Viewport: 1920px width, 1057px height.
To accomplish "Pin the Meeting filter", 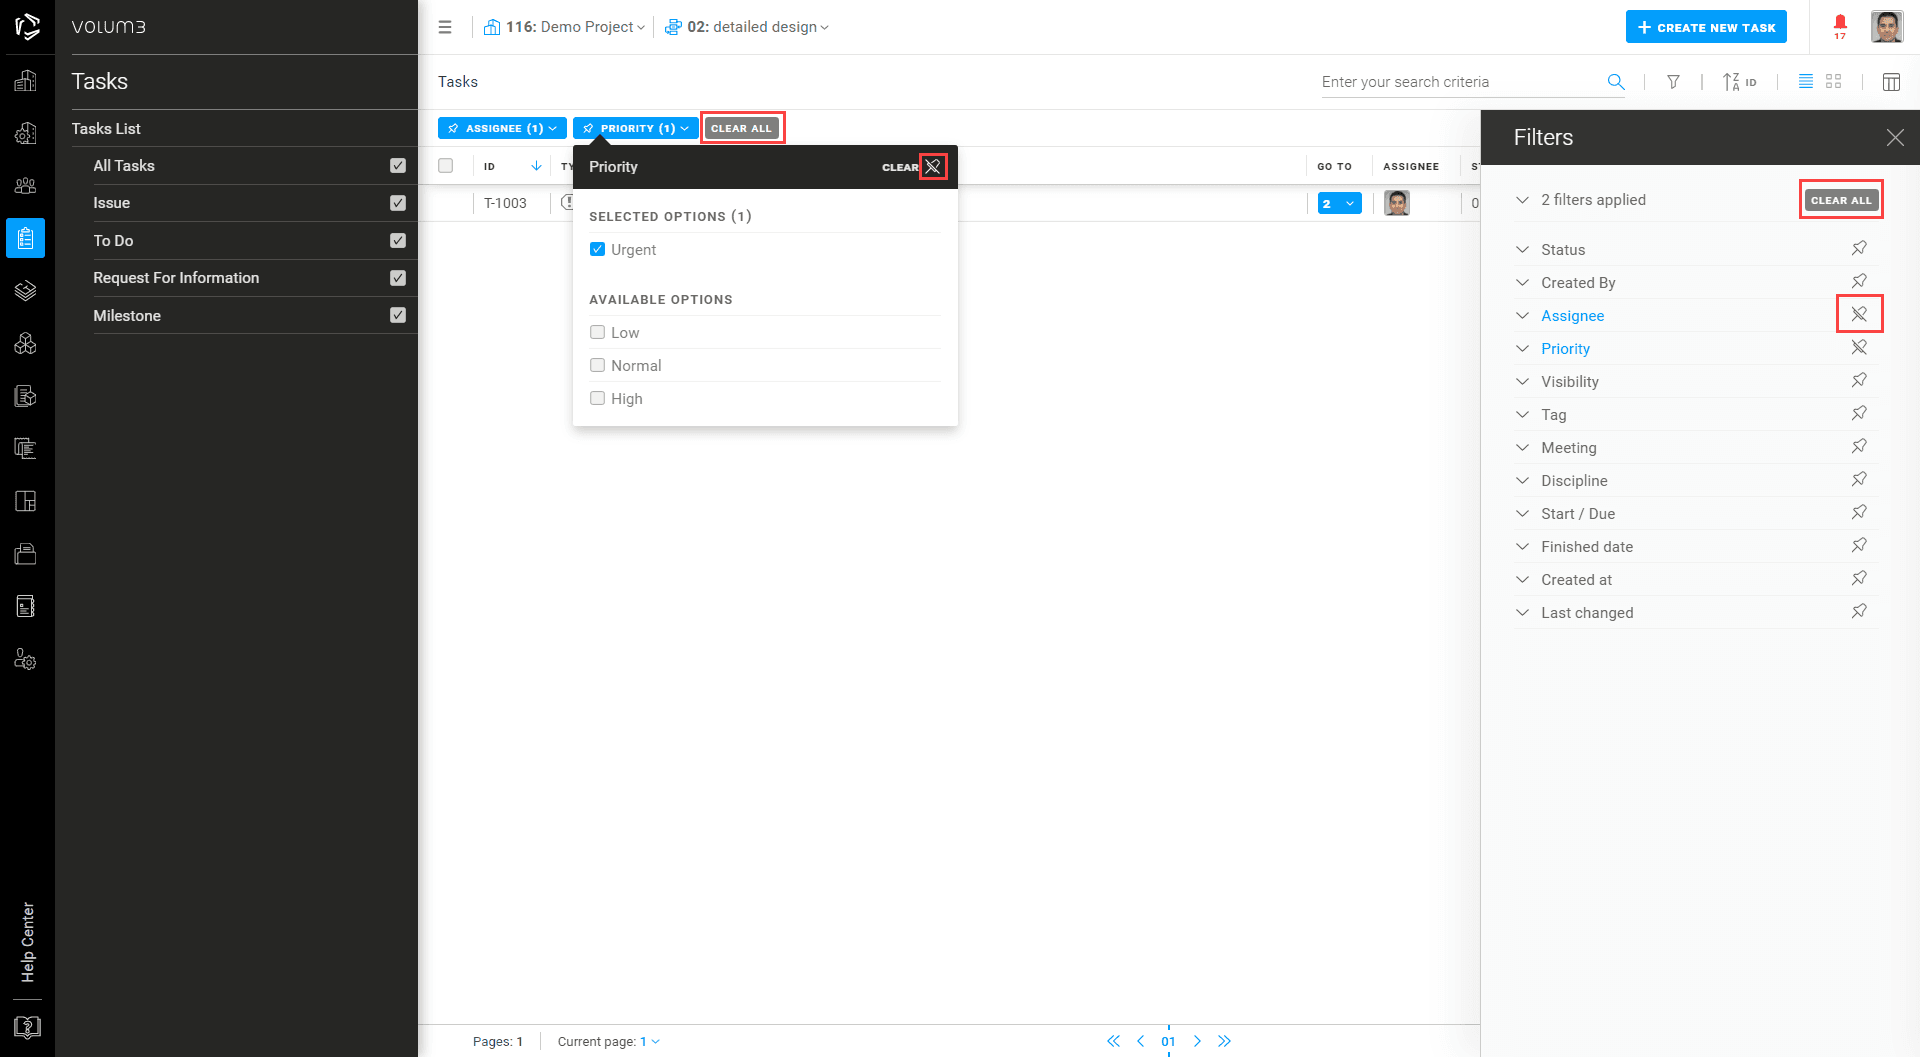I will (1859, 446).
